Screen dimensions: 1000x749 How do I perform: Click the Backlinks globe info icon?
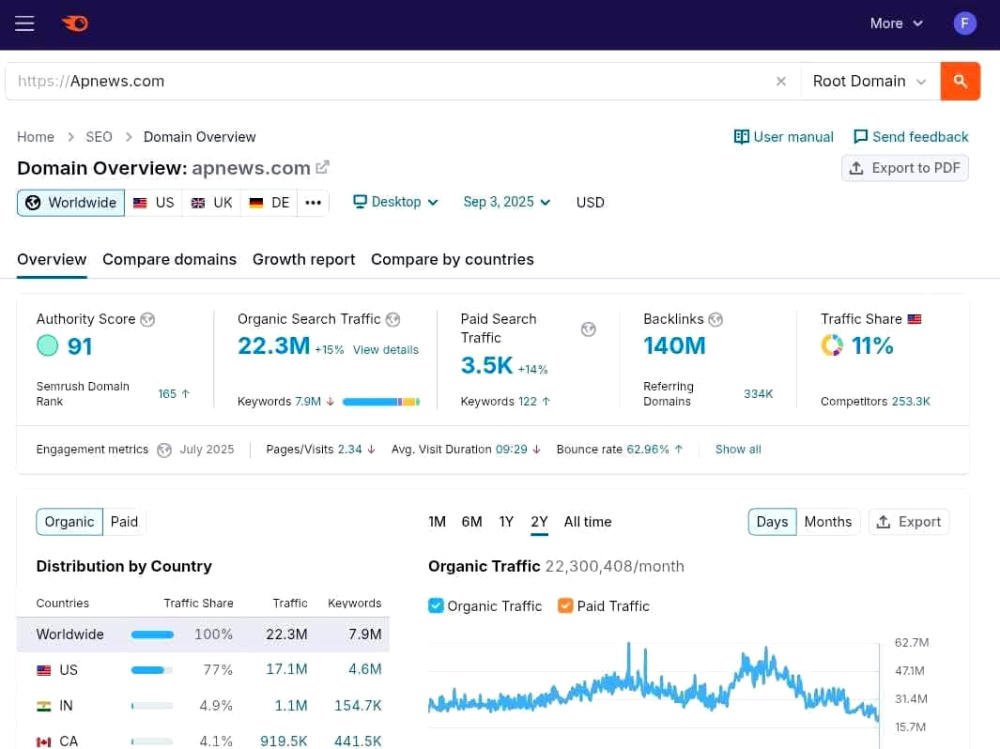tap(716, 319)
